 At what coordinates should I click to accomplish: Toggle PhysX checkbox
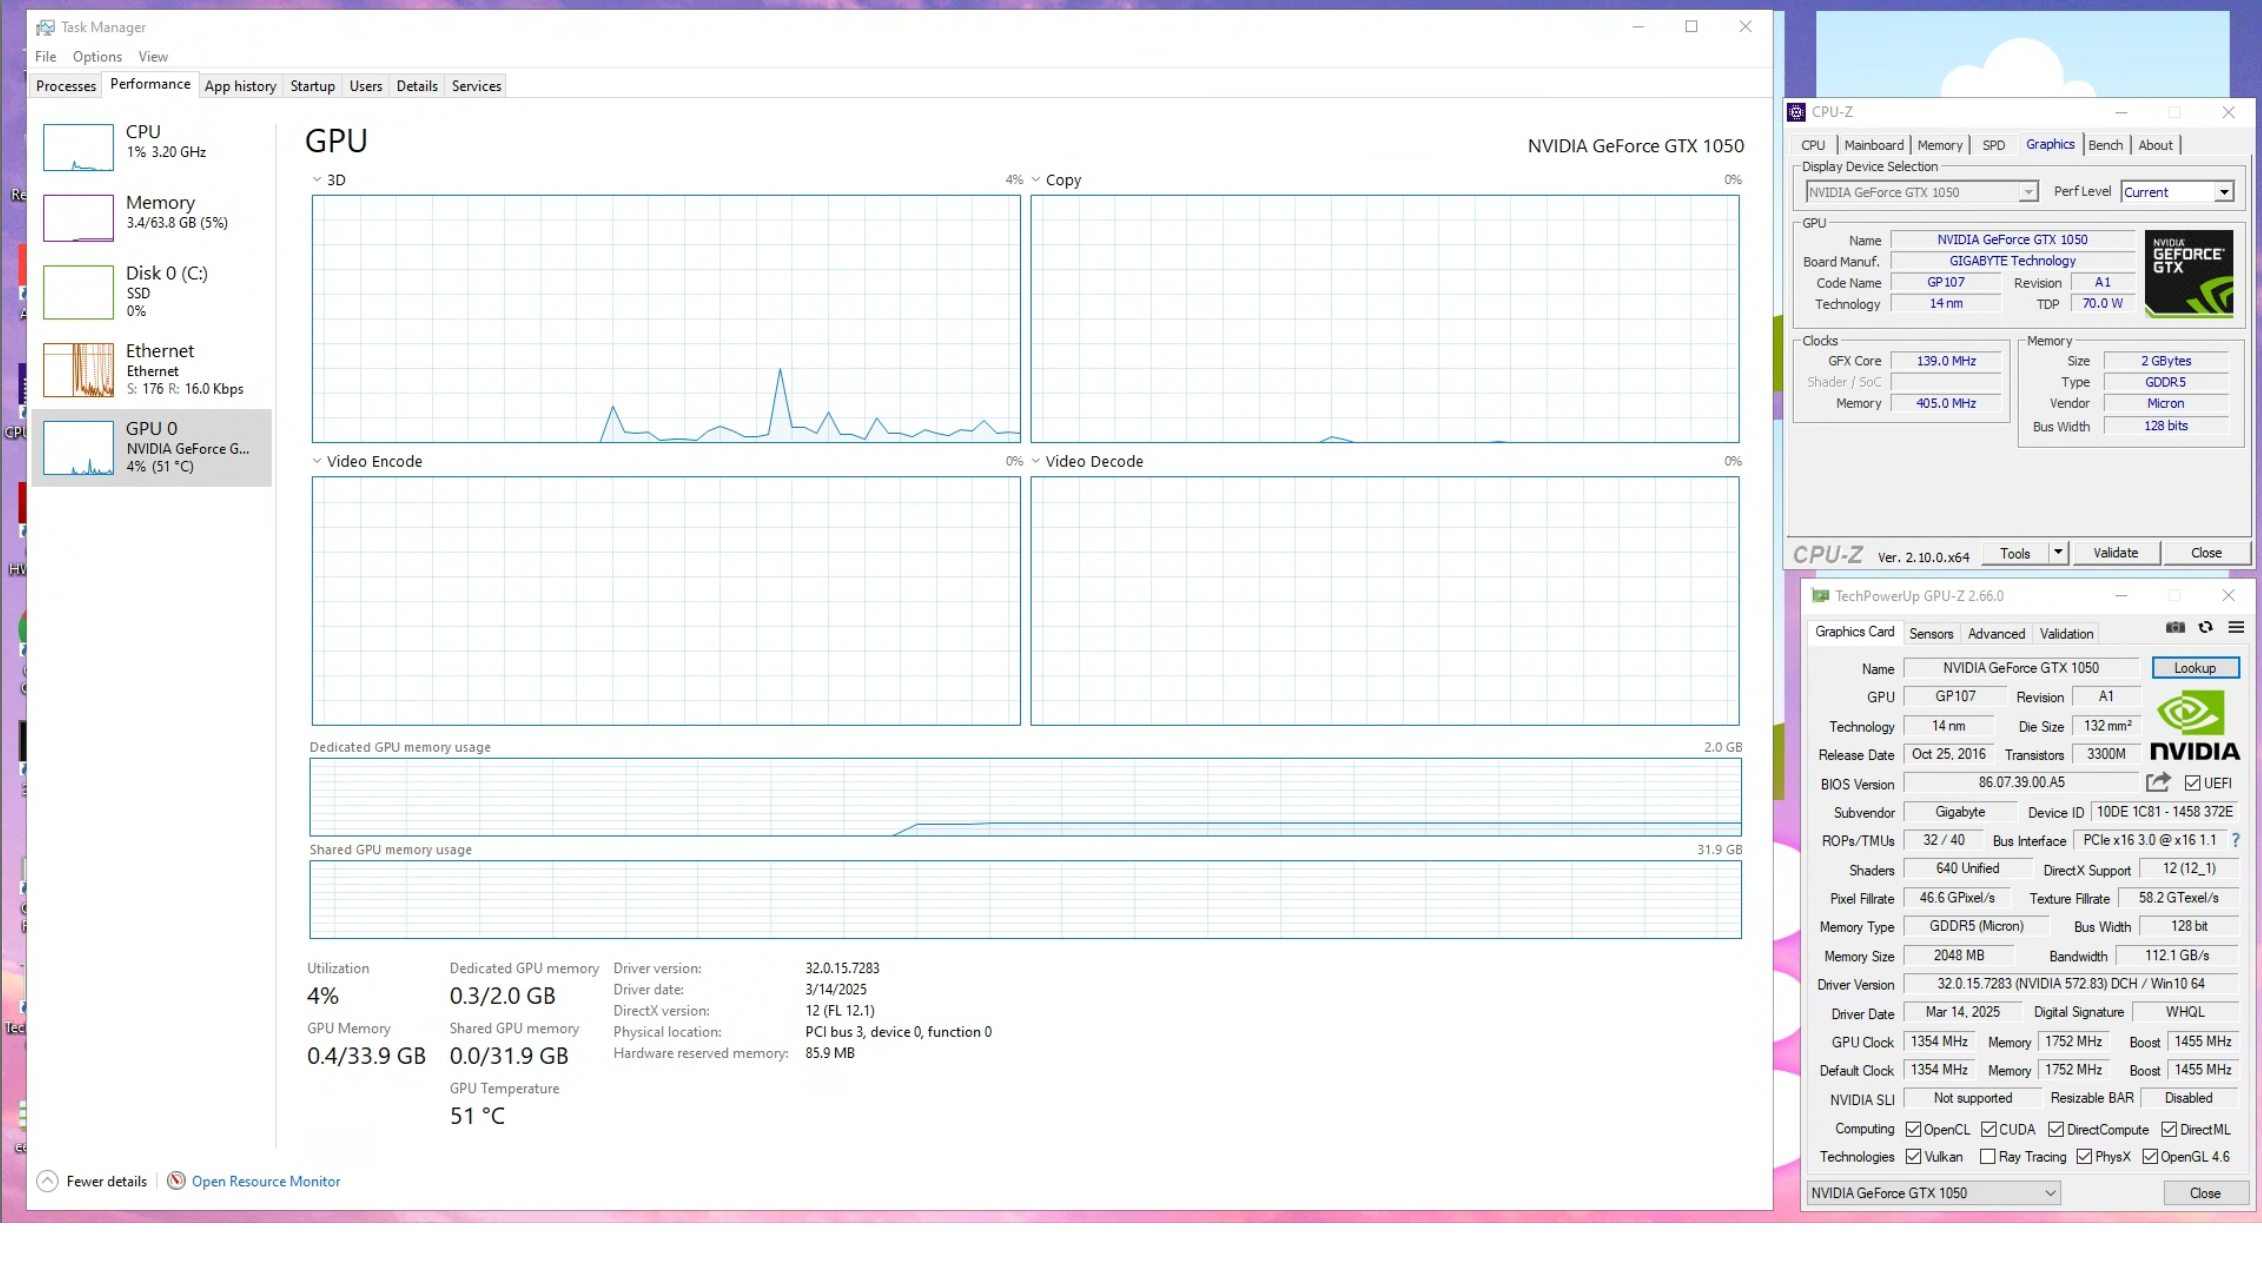[x=2084, y=1156]
